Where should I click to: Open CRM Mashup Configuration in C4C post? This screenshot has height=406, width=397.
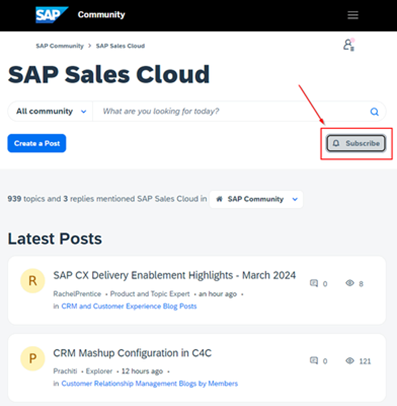pos(132,353)
